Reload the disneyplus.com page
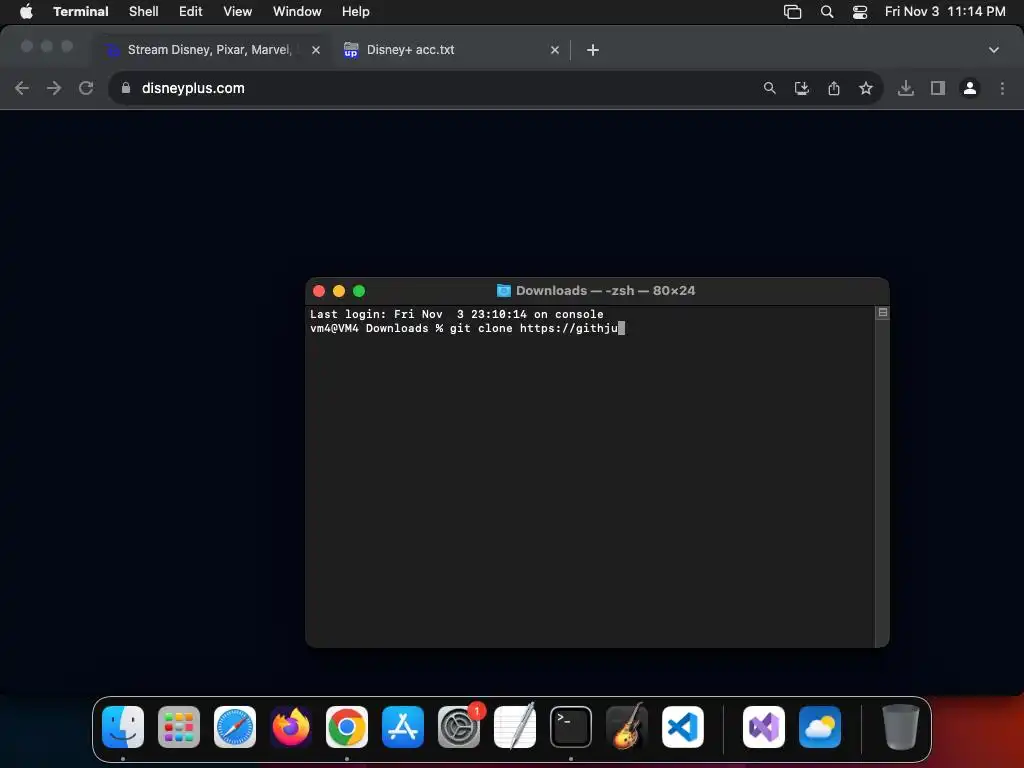Image resolution: width=1024 pixels, height=768 pixels. click(86, 88)
